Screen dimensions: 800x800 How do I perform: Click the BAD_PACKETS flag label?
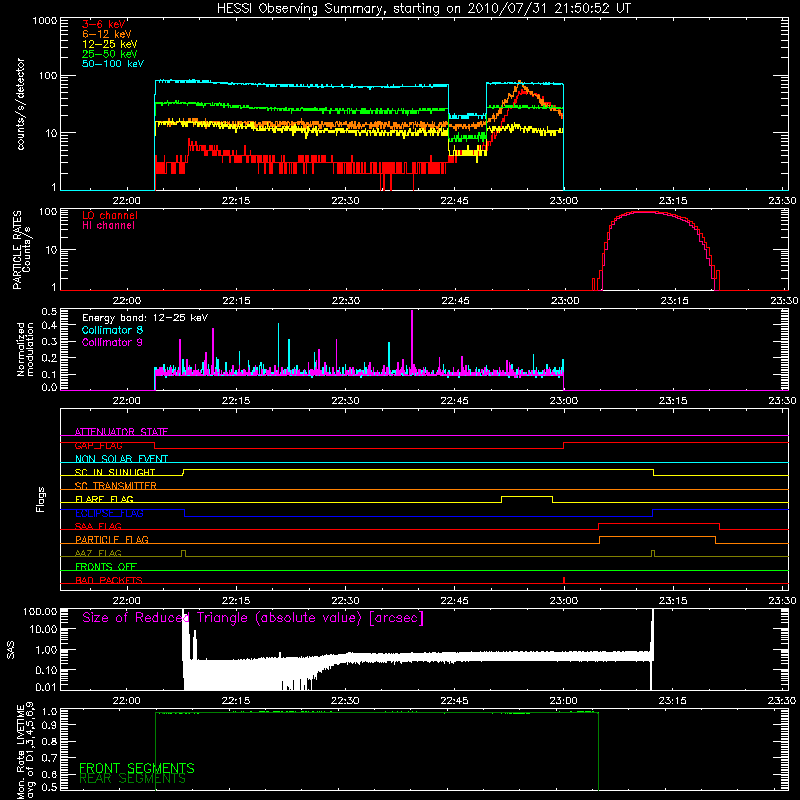(x=109, y=580)
